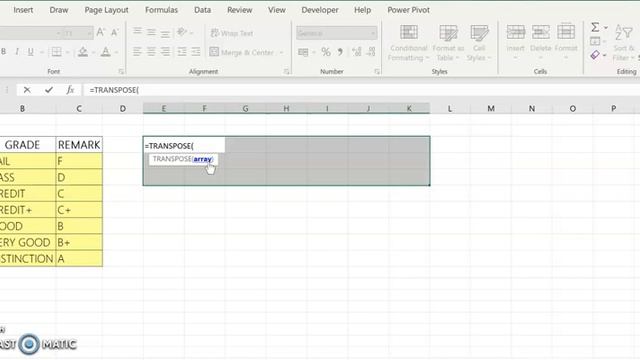The image size is (640, 360).
Task: Open the View tab
Action: [x=277, y=10]
